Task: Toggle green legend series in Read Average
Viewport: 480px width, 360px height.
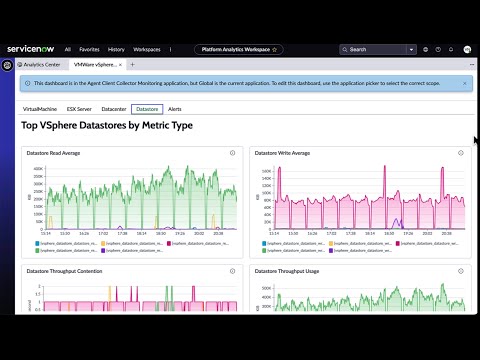Action: click(x=66, y=250)
